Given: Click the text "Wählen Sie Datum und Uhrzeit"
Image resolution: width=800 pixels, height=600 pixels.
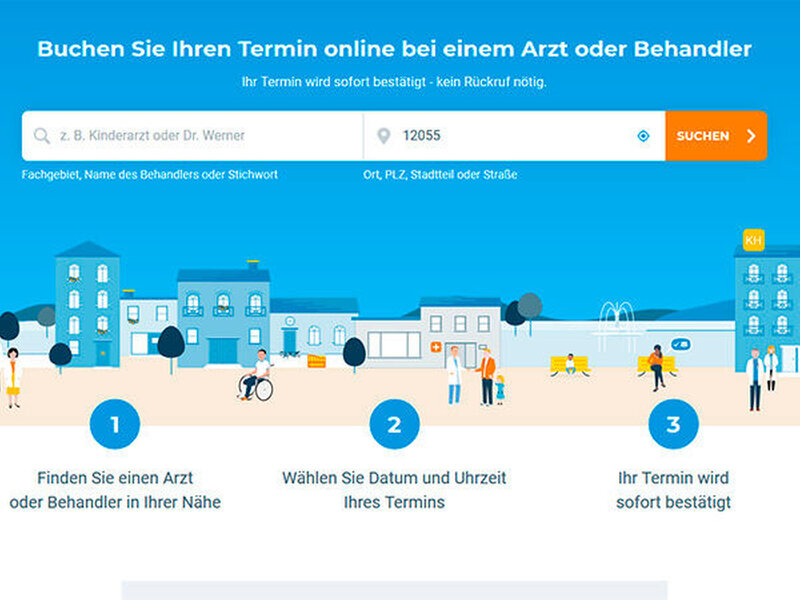Looking at the screenshot, I should 394,478.
